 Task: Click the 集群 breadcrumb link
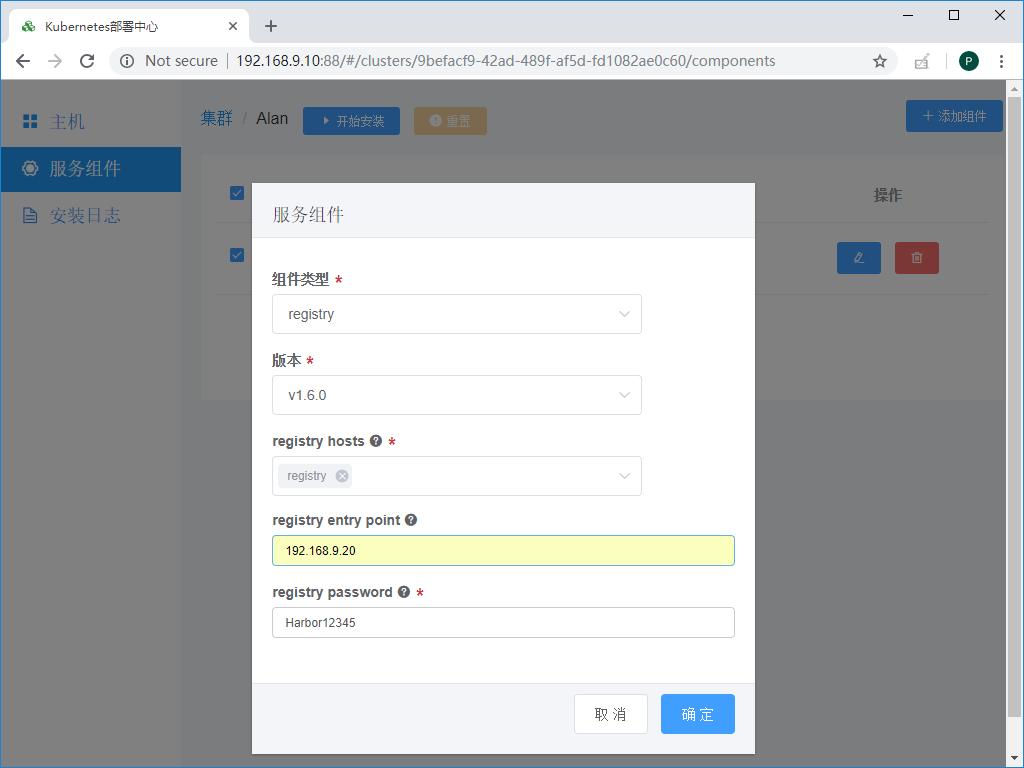pyautogui.click(x=216, y=117)
